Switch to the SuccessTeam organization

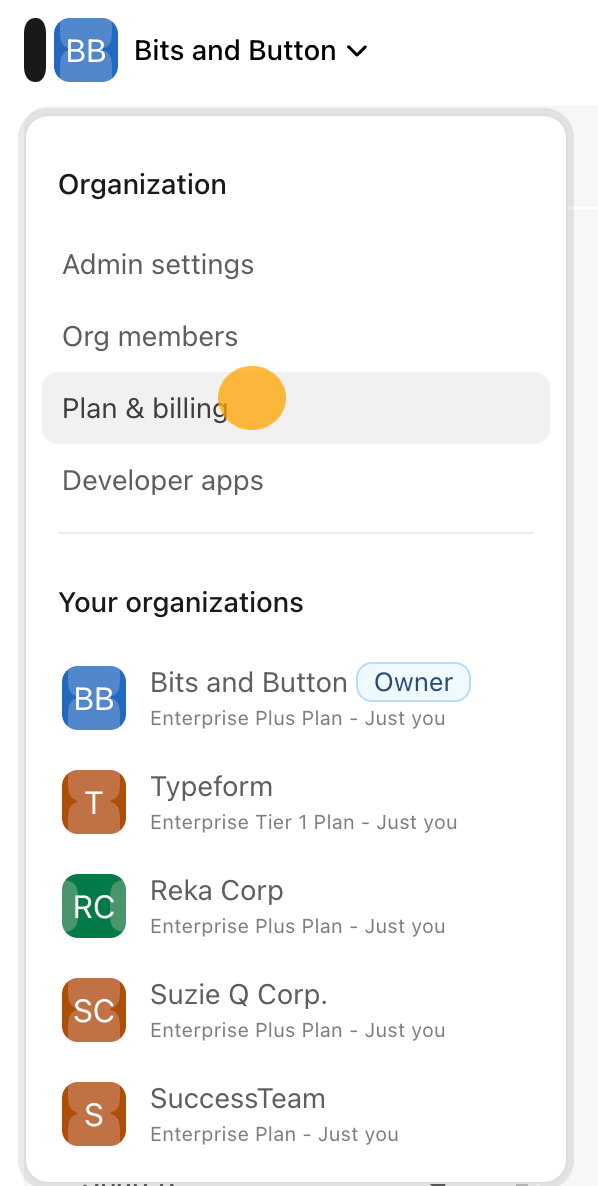coord(238,1098)
